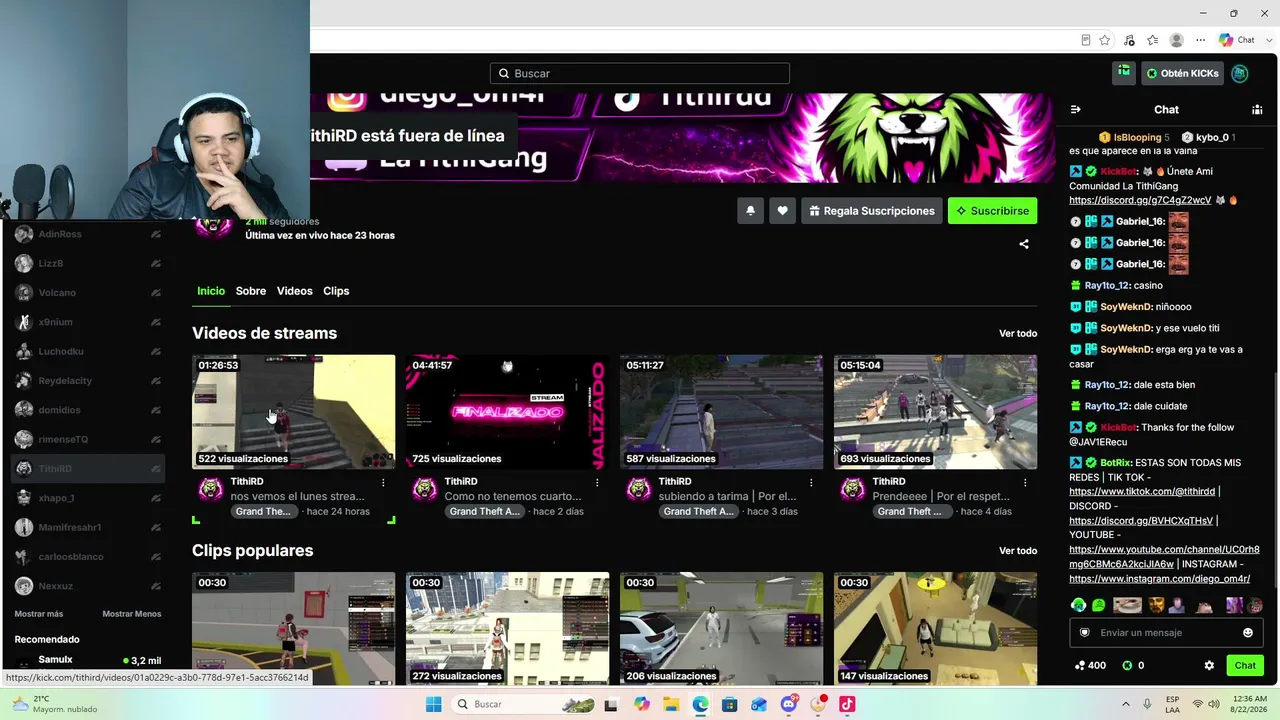Image resolution: width=1280 pixels, height=720 pixels.
Task: Play the clip with 147 visualizaciones
Action: click(x=936, y=628)
